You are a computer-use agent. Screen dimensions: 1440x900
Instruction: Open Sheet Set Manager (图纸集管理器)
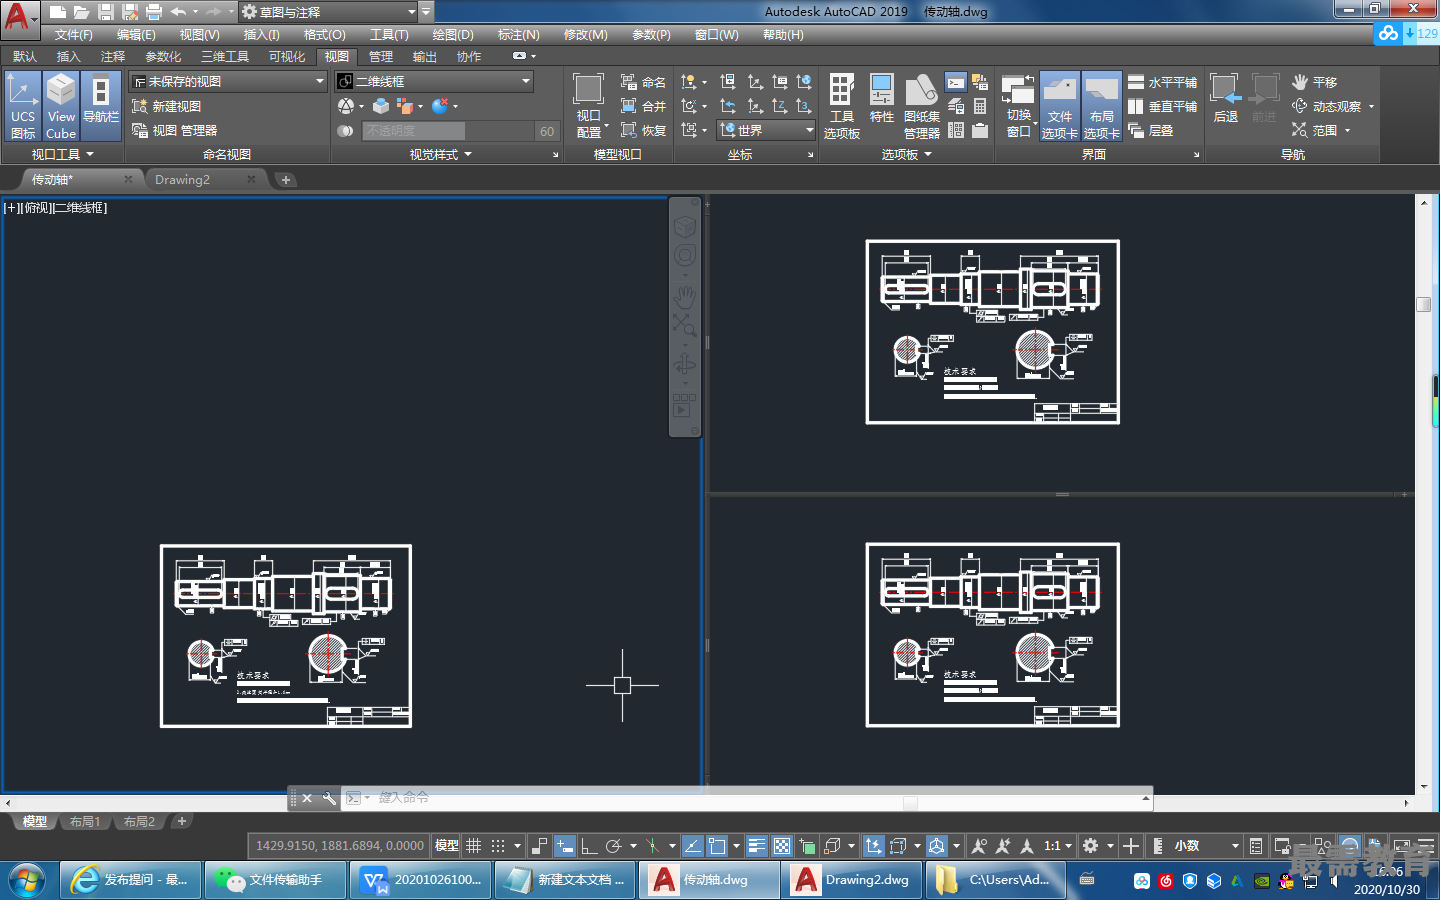click(x=921, y=105)
